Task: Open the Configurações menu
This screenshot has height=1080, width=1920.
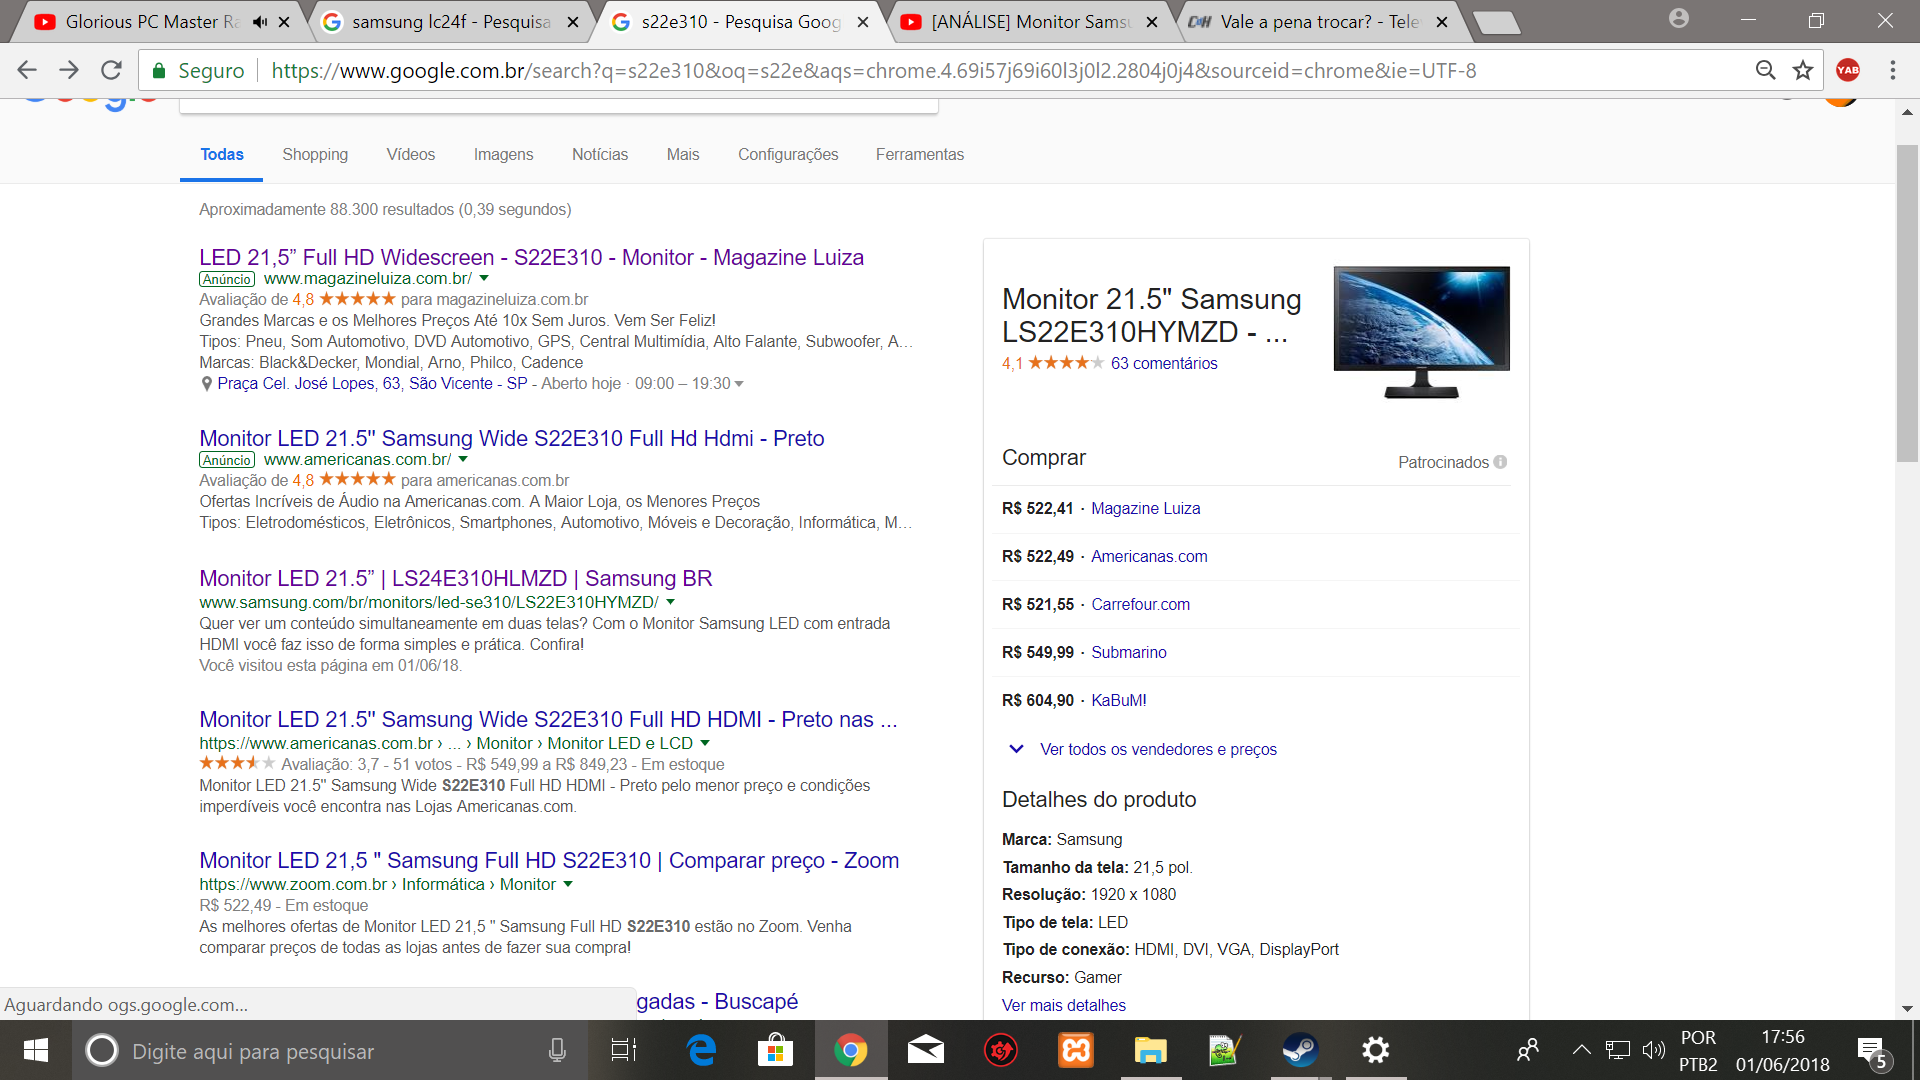Action: coord(788,154)
